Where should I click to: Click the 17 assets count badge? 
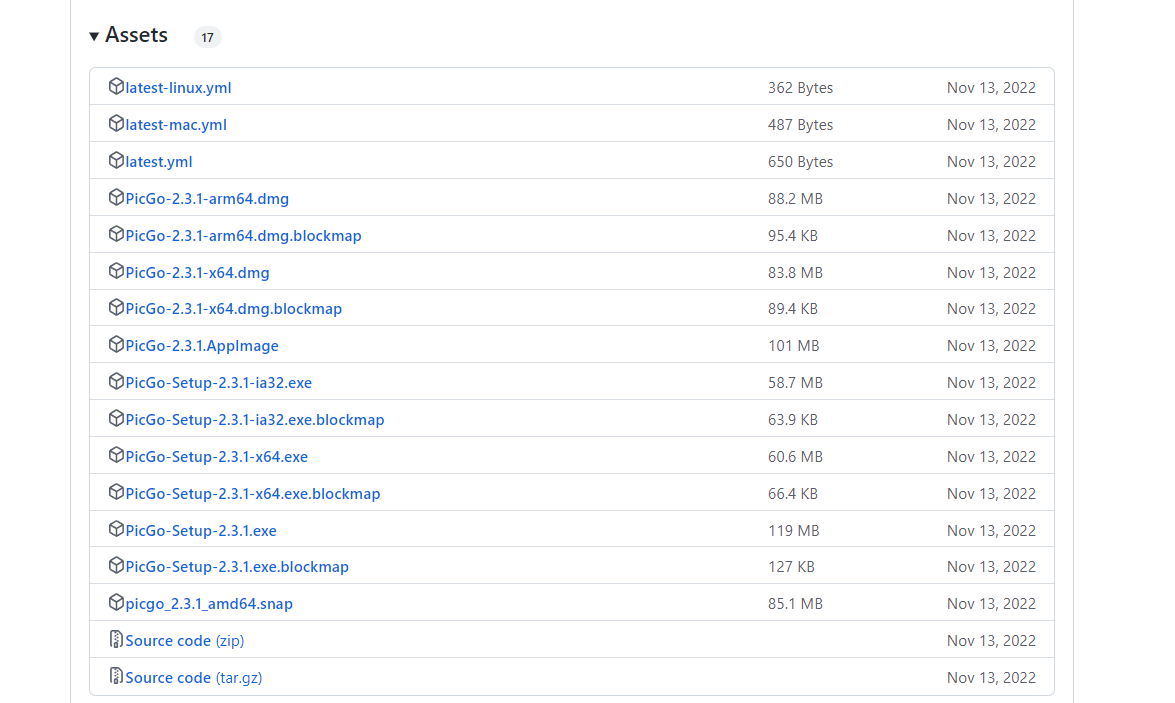[x=208, y=37]
